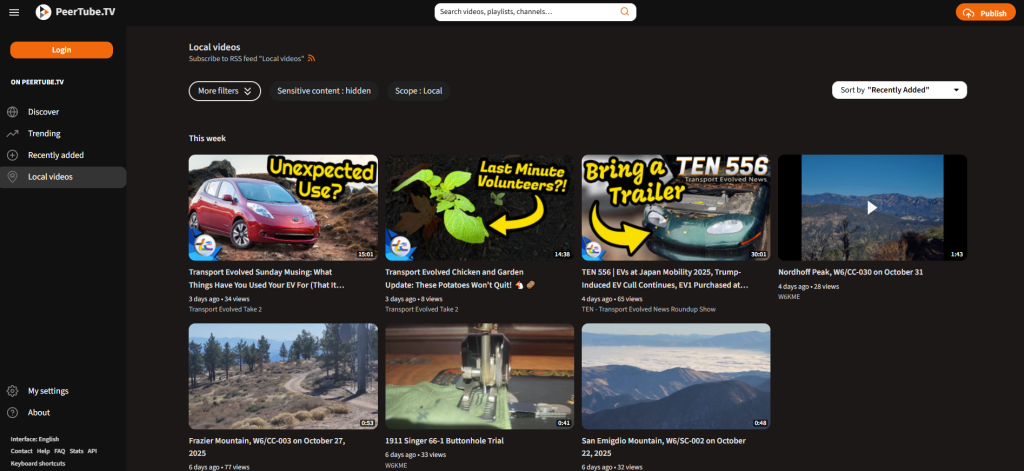
Task: Click the Discover globe icon
Action: 12,112
